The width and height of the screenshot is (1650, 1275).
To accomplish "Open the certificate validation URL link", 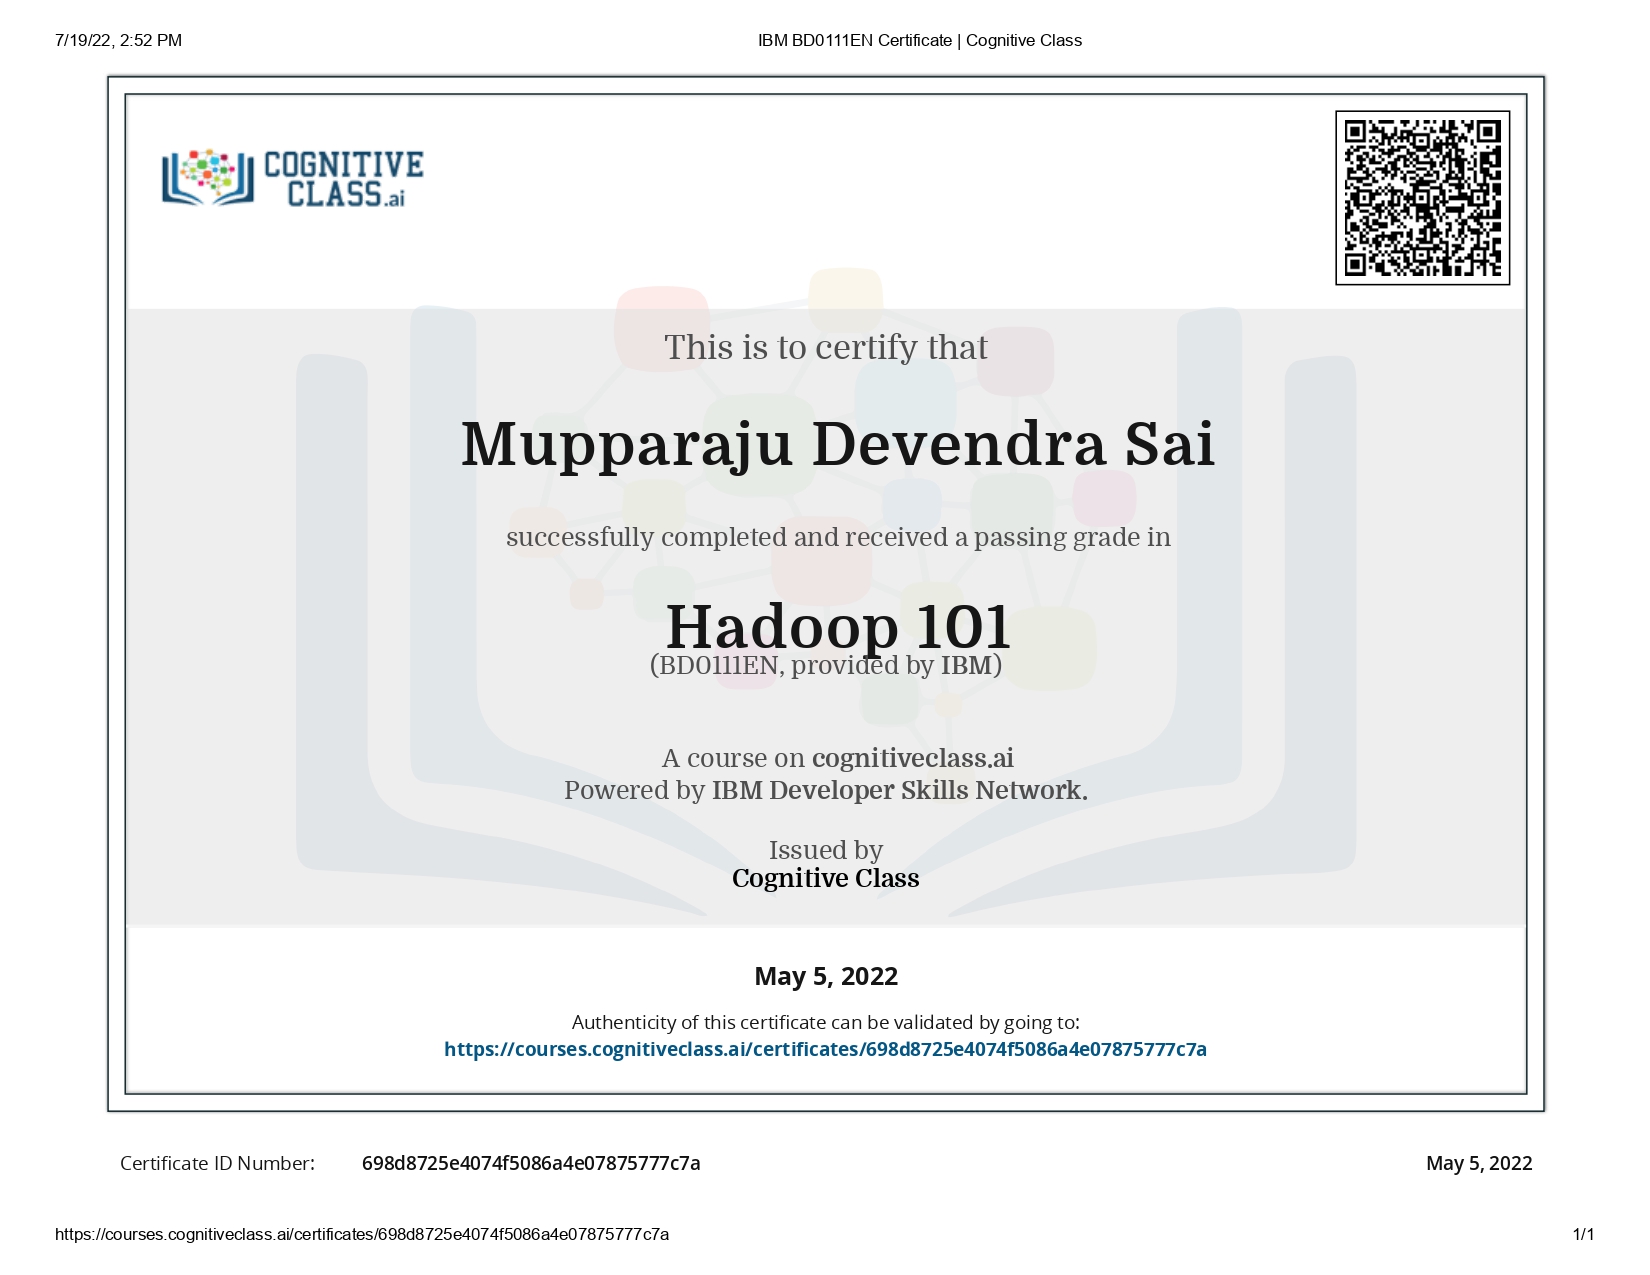I will point(825,1049).
